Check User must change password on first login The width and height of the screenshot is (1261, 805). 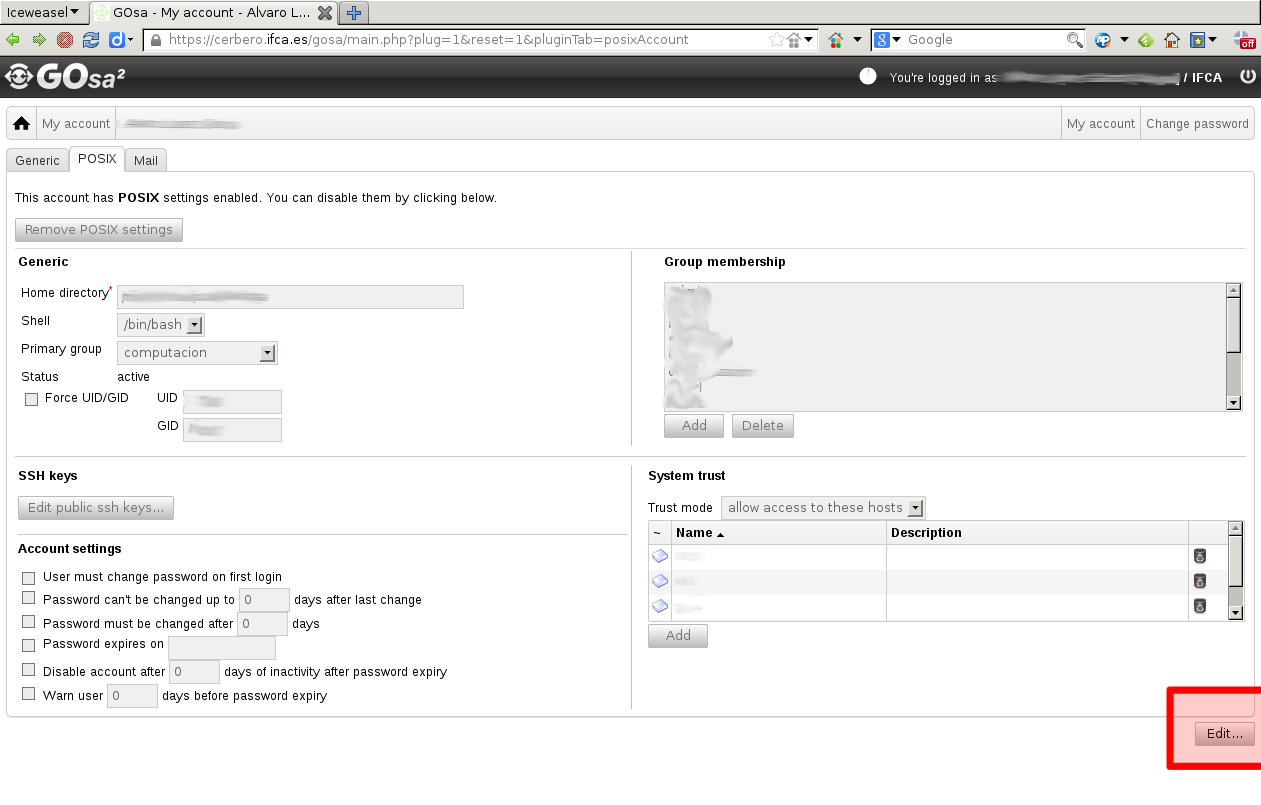(29, 578)
